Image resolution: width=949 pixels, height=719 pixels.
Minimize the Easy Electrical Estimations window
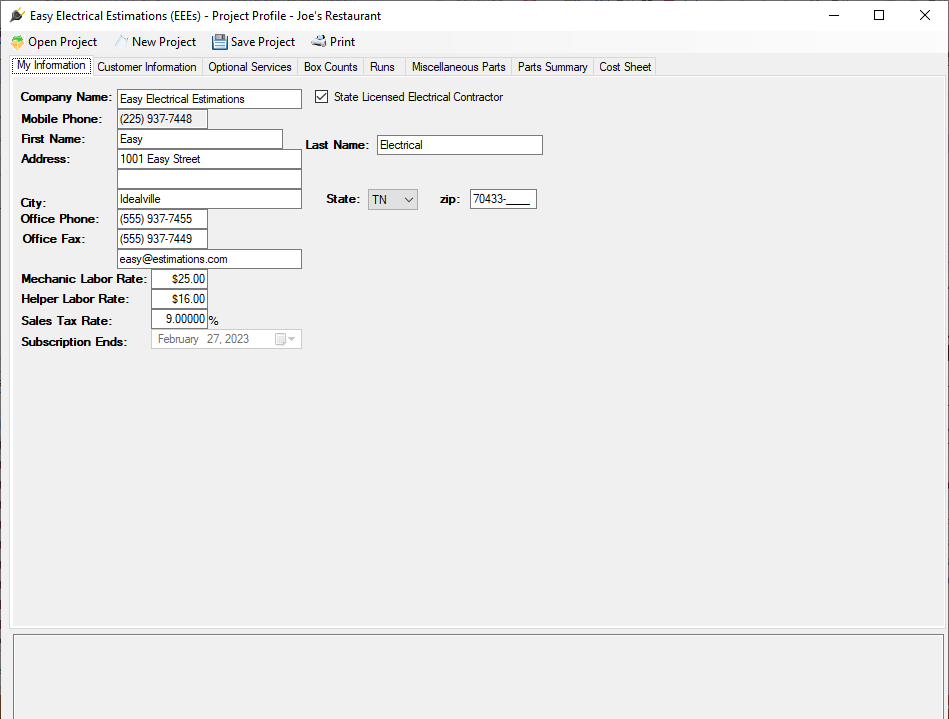[834, 15]
